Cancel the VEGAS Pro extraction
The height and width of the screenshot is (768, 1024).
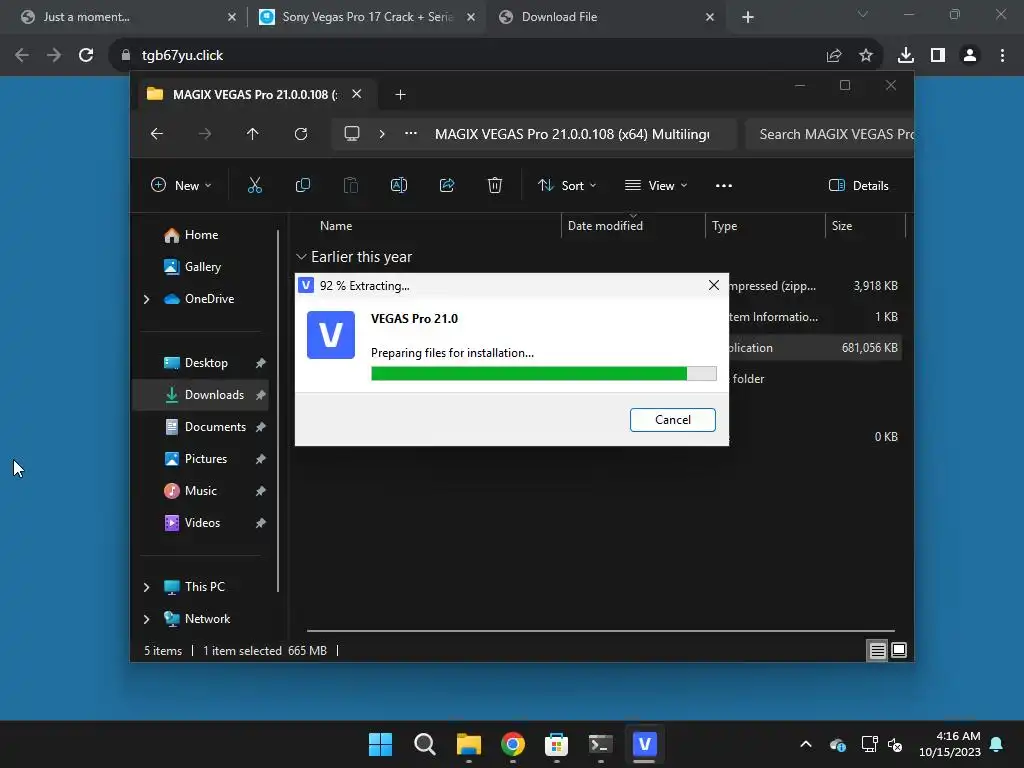tap(672, 419)
